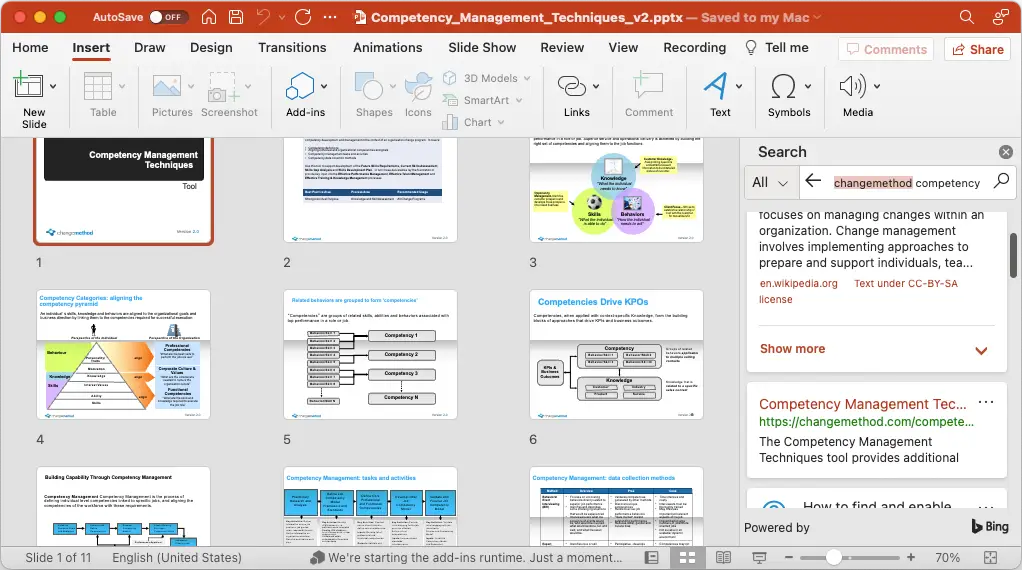The width and height of the screenshot is (1022, 570).
Task: Open the changemethod.com URL link
Action: click(x=866, y=421)
